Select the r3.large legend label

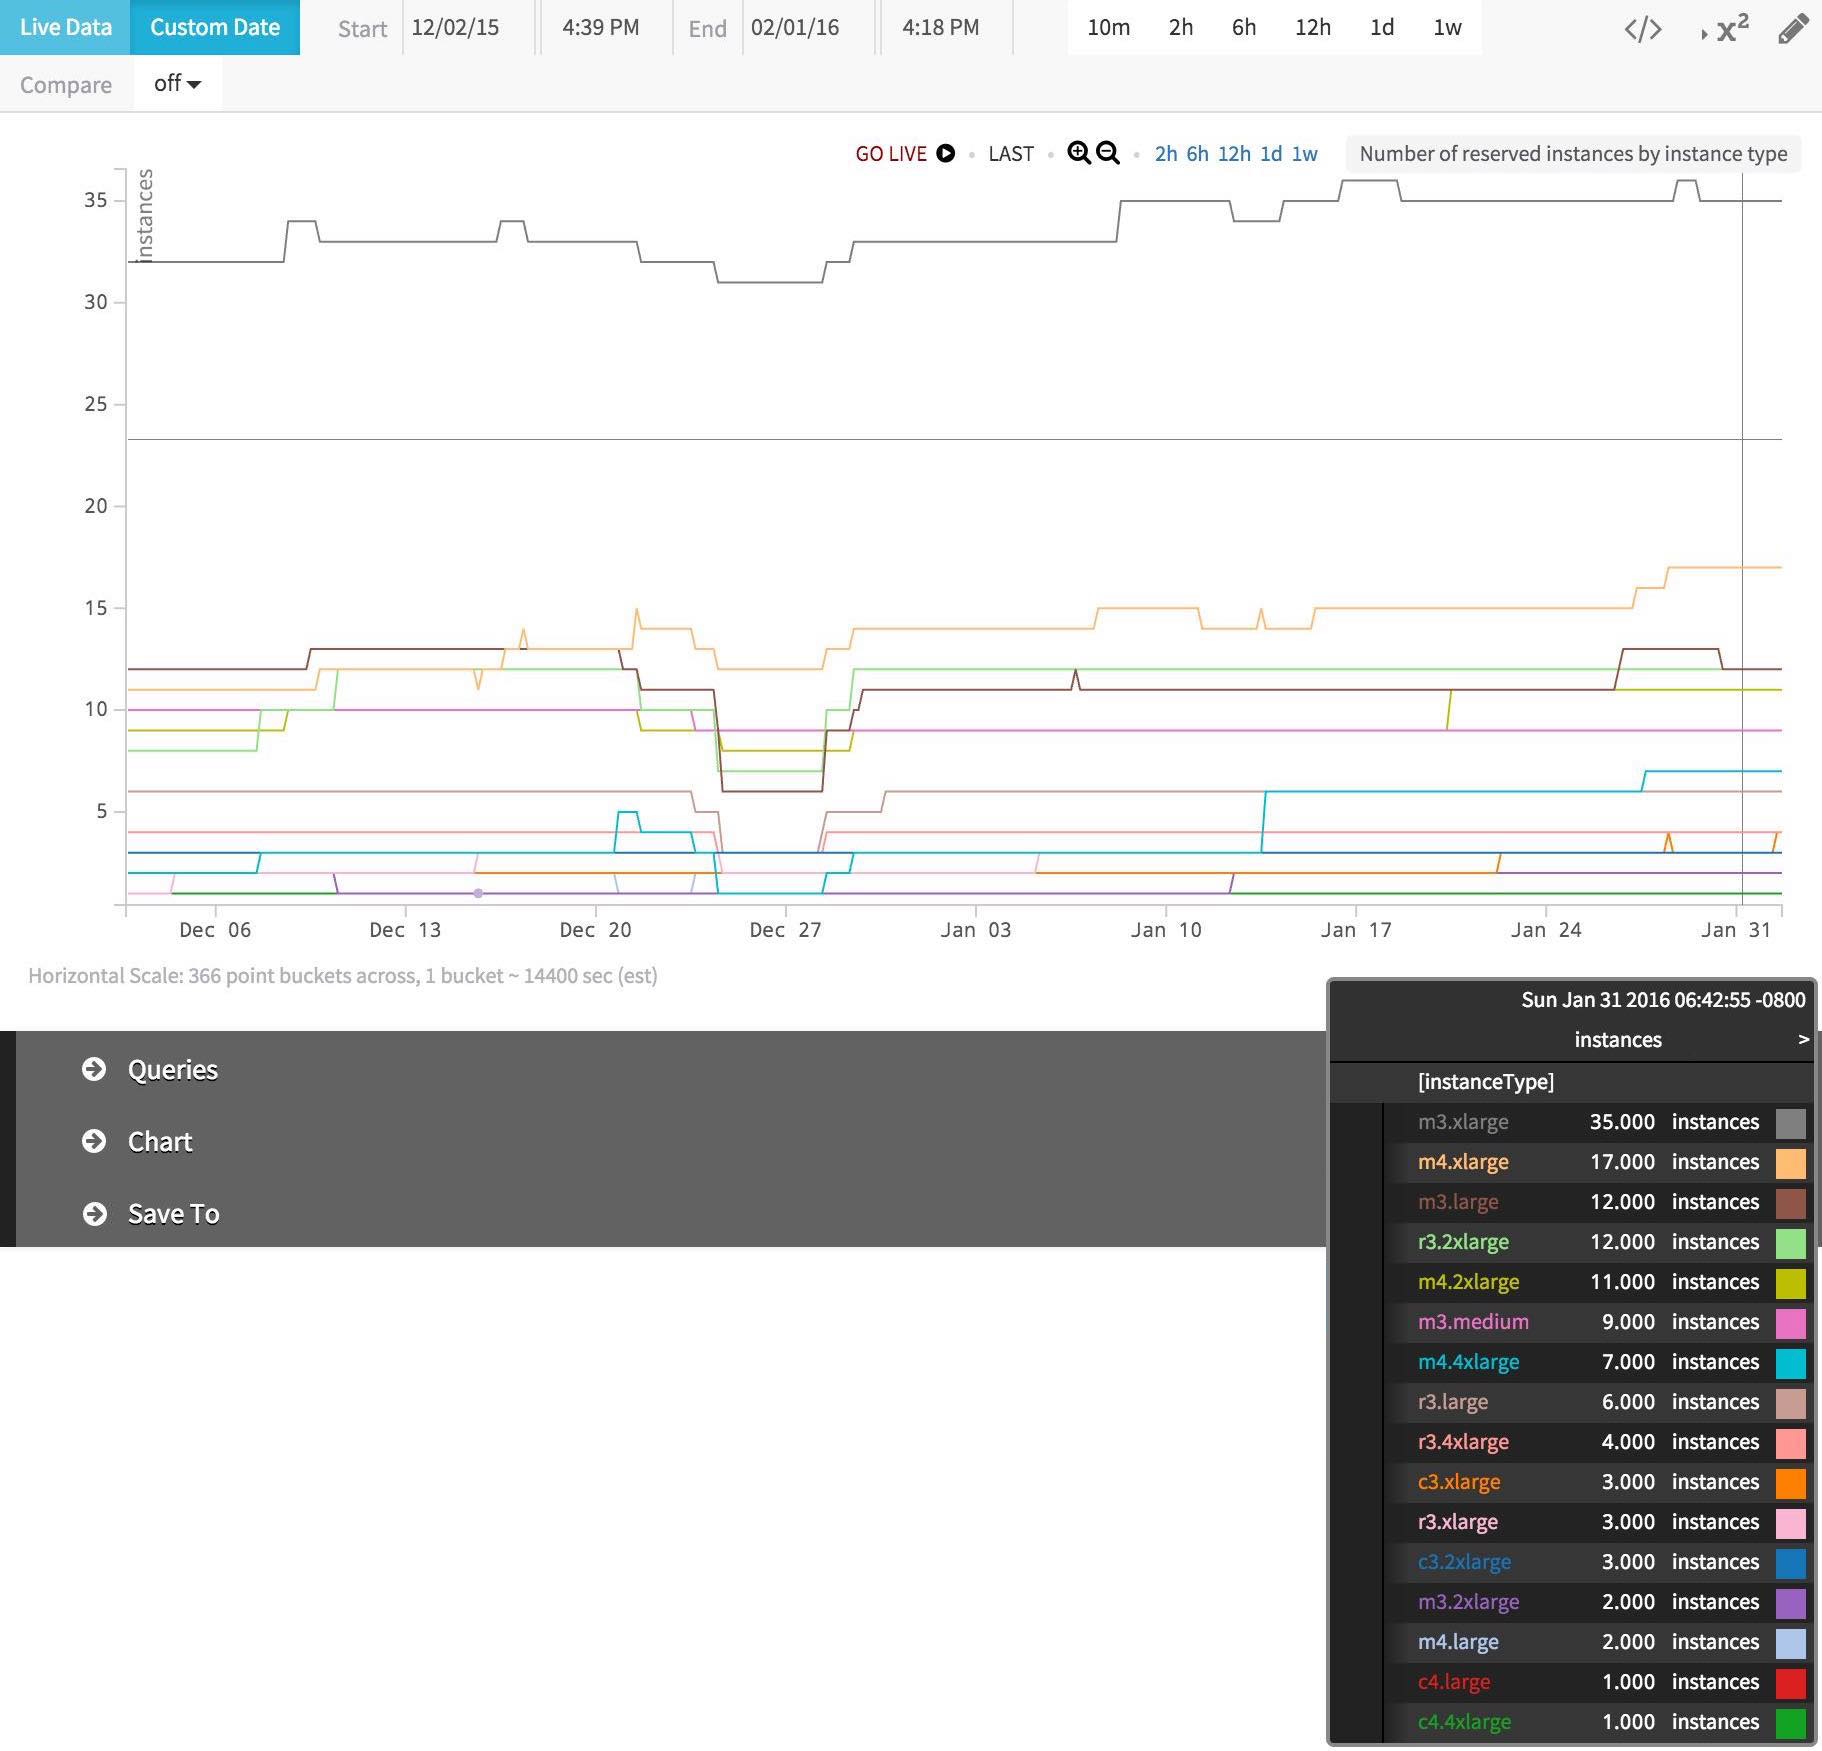[x=1453, y=1402]
